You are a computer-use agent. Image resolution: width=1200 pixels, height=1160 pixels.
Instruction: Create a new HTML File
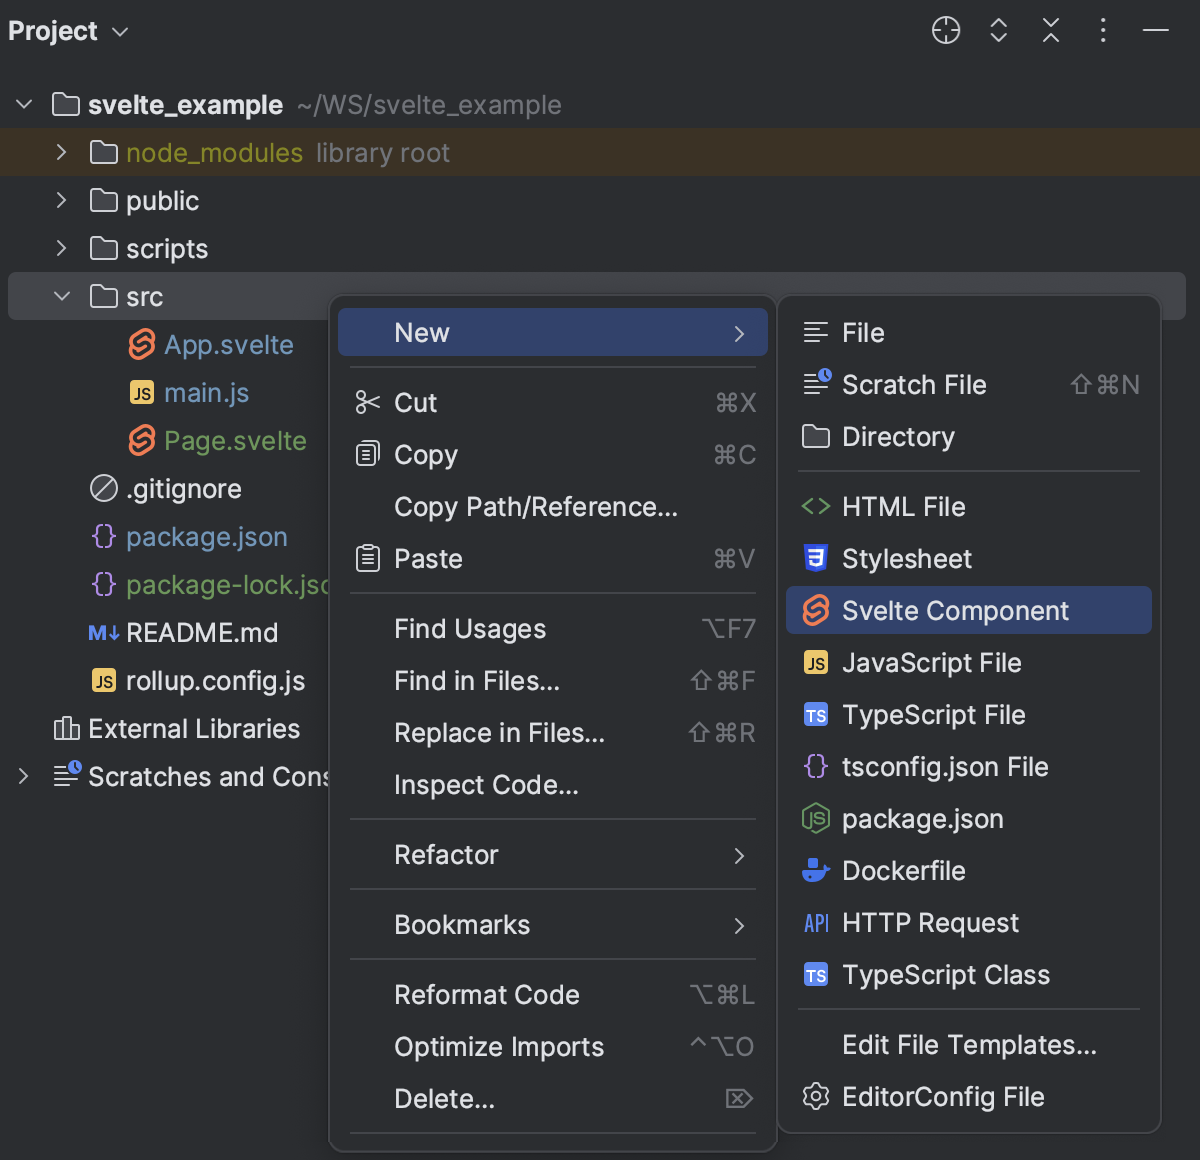coord(902,506)
